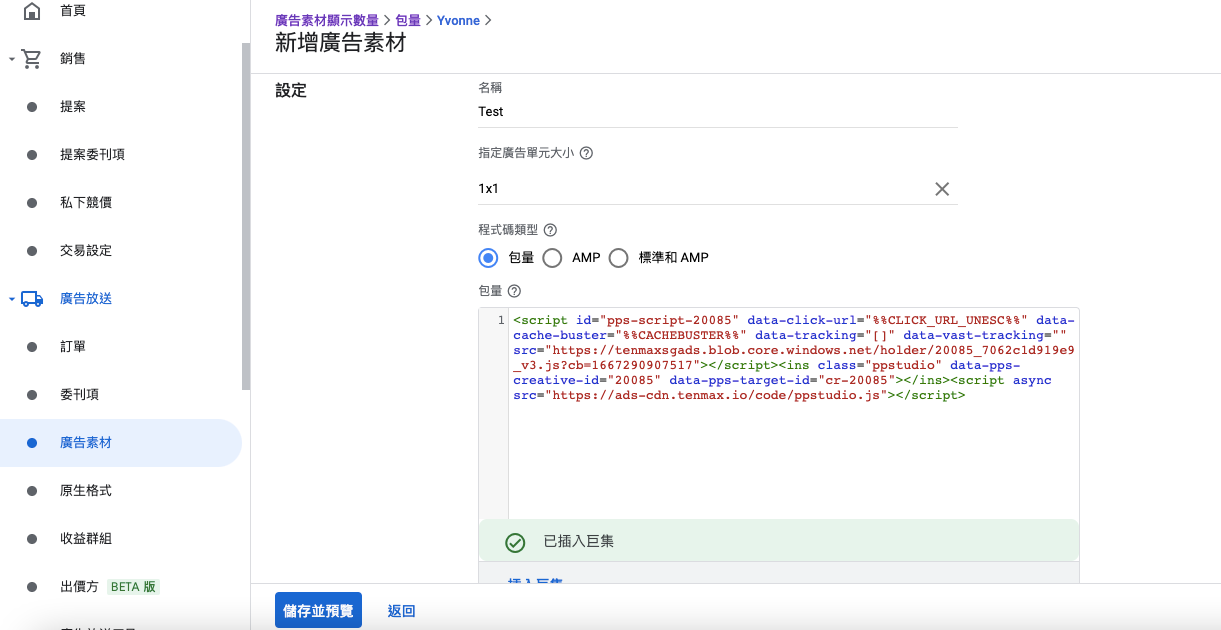
Task: Select the 標準和 AMP radio option
Action: coord(618,258)
